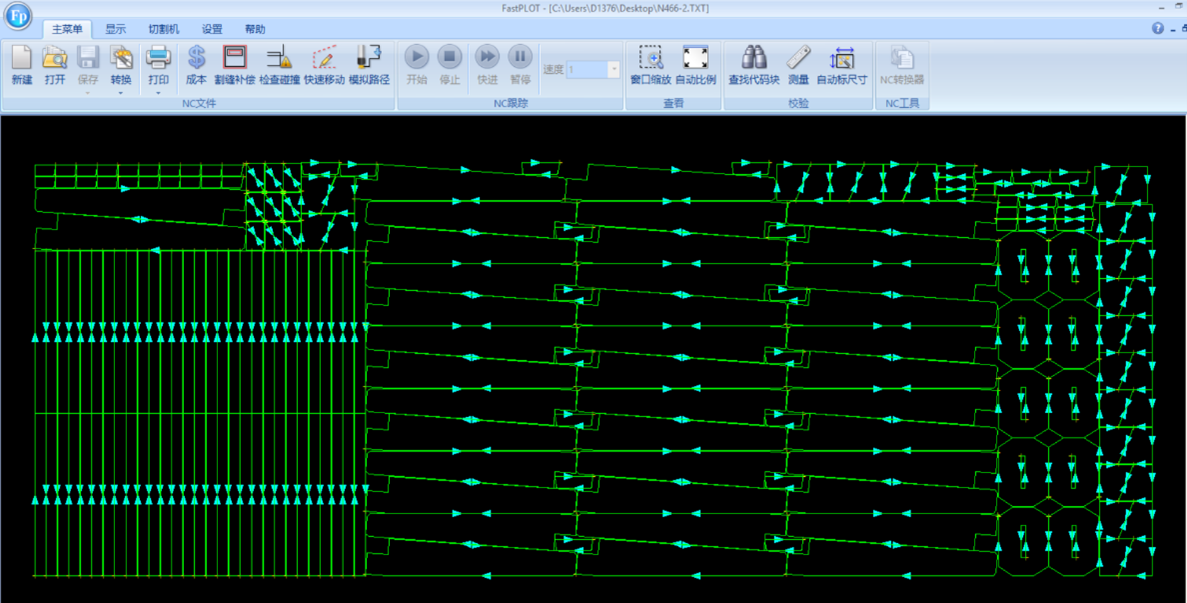Open 查找代码块 binoculars search tool

pyautogui.click(x=753, y=64)
